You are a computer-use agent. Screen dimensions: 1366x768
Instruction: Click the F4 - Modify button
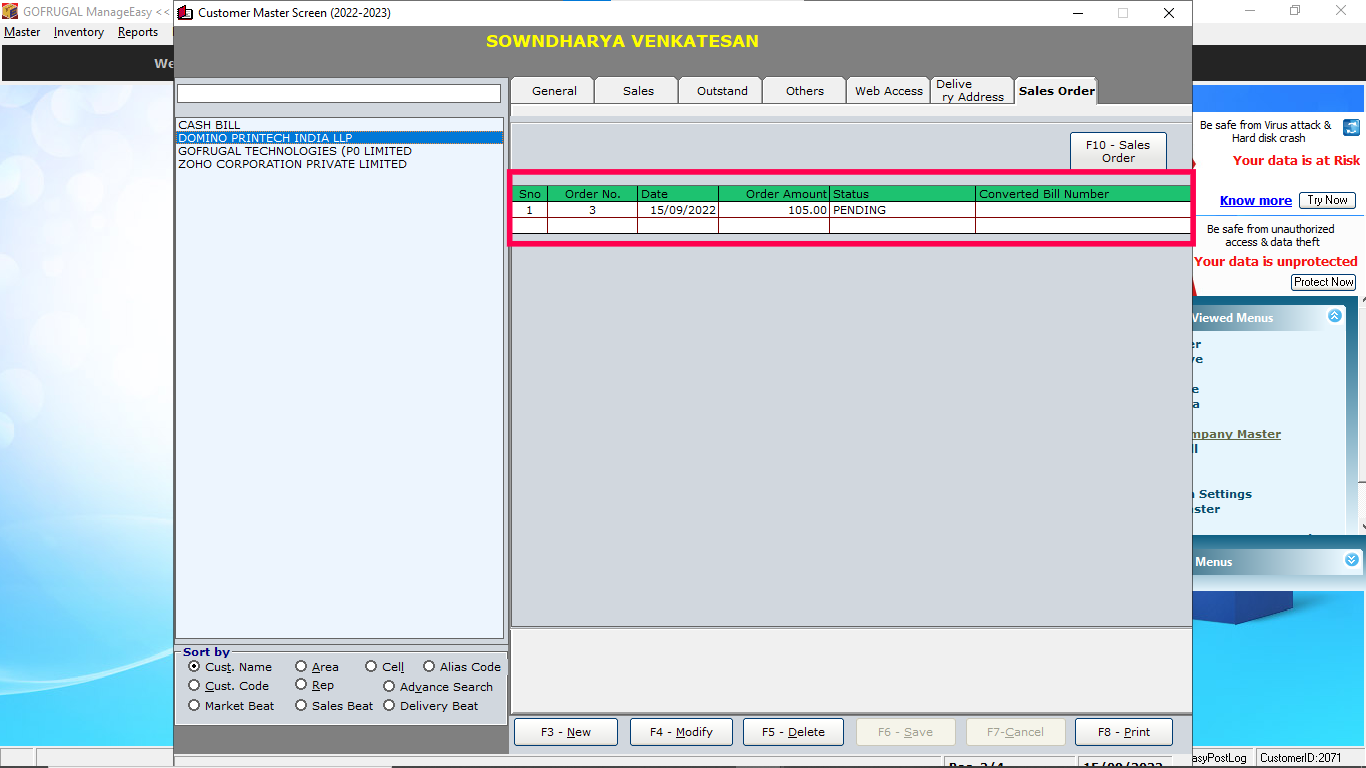pyautogui.click(x=681, y=732)
